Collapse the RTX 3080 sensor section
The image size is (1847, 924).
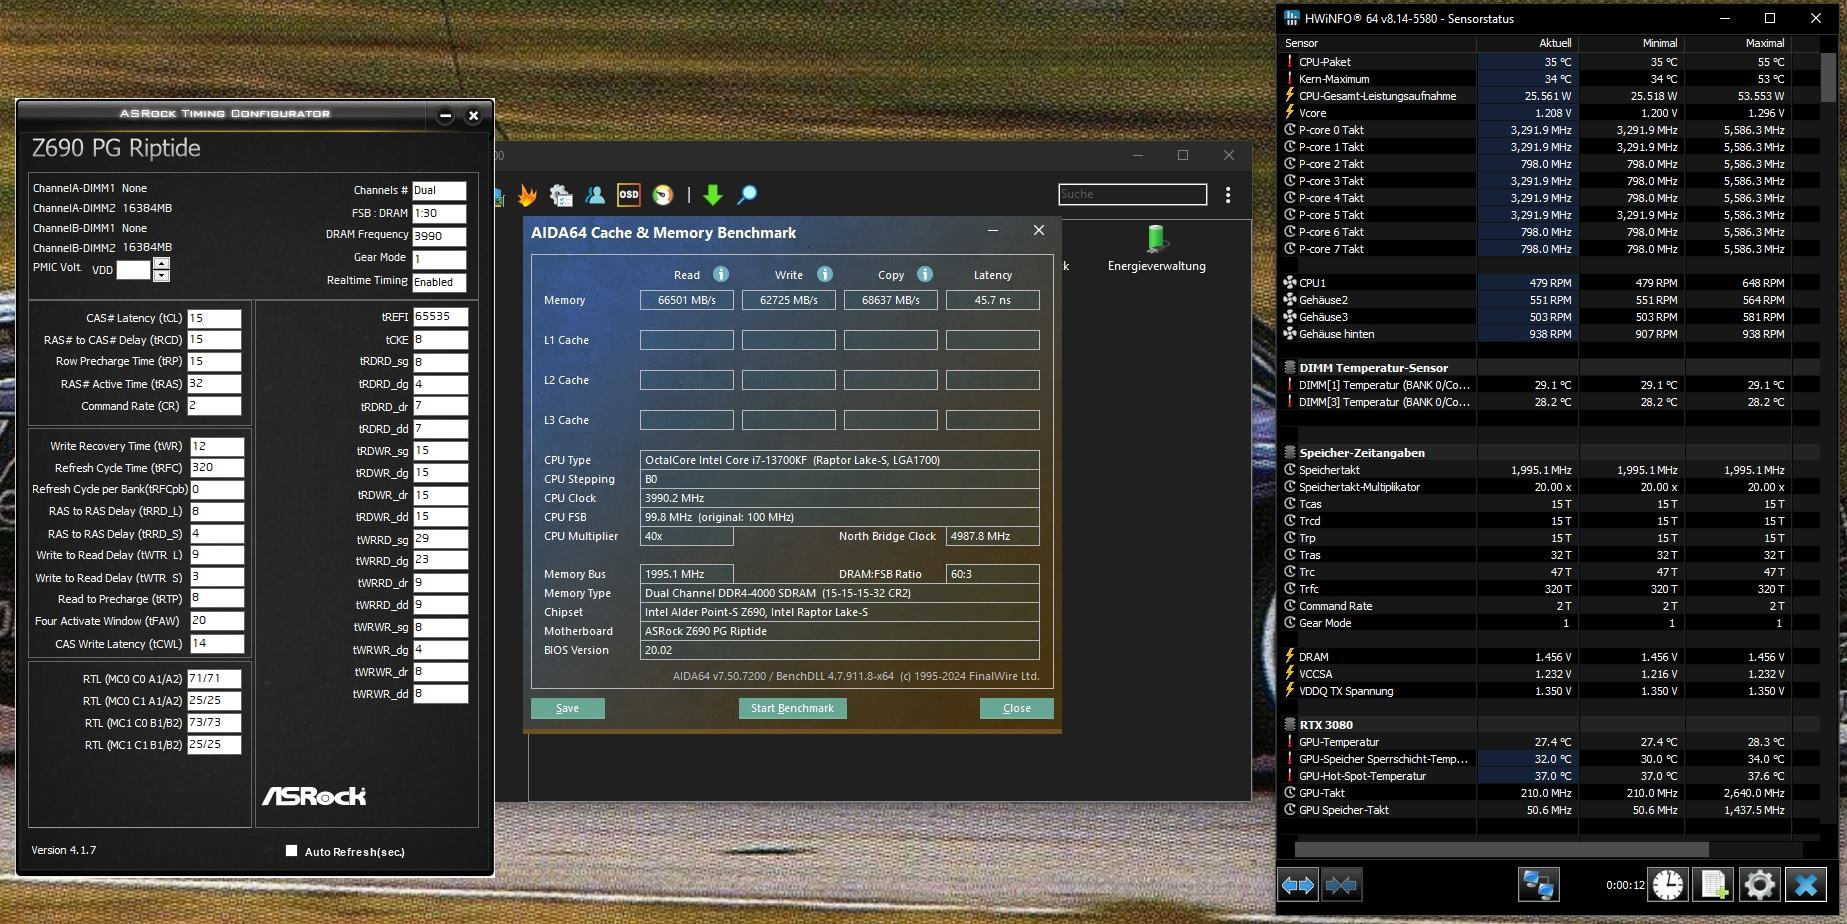[x=1290, y=725]
